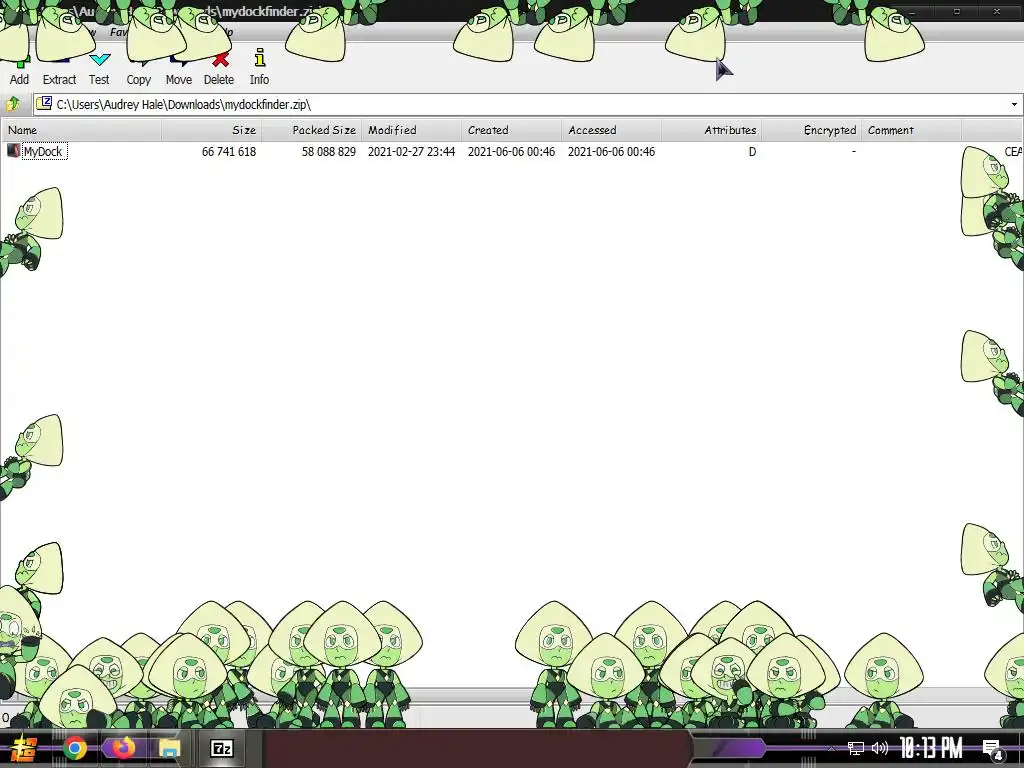Screen dimensions: 1024x768
Task: Close the 7-Zip window
Action: coord(997,11)
